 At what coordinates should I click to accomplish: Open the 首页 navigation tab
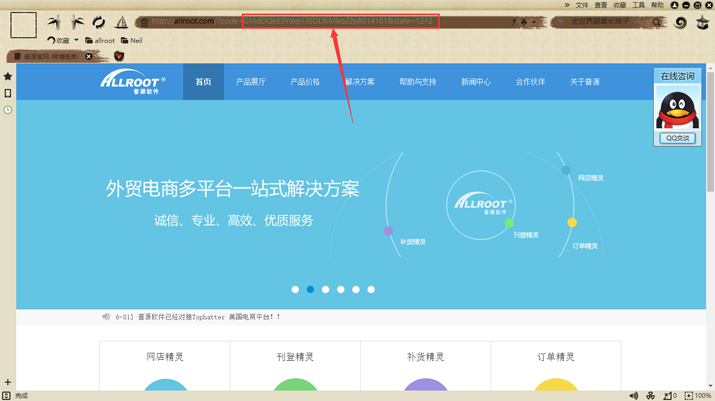[x=203, y=82]
